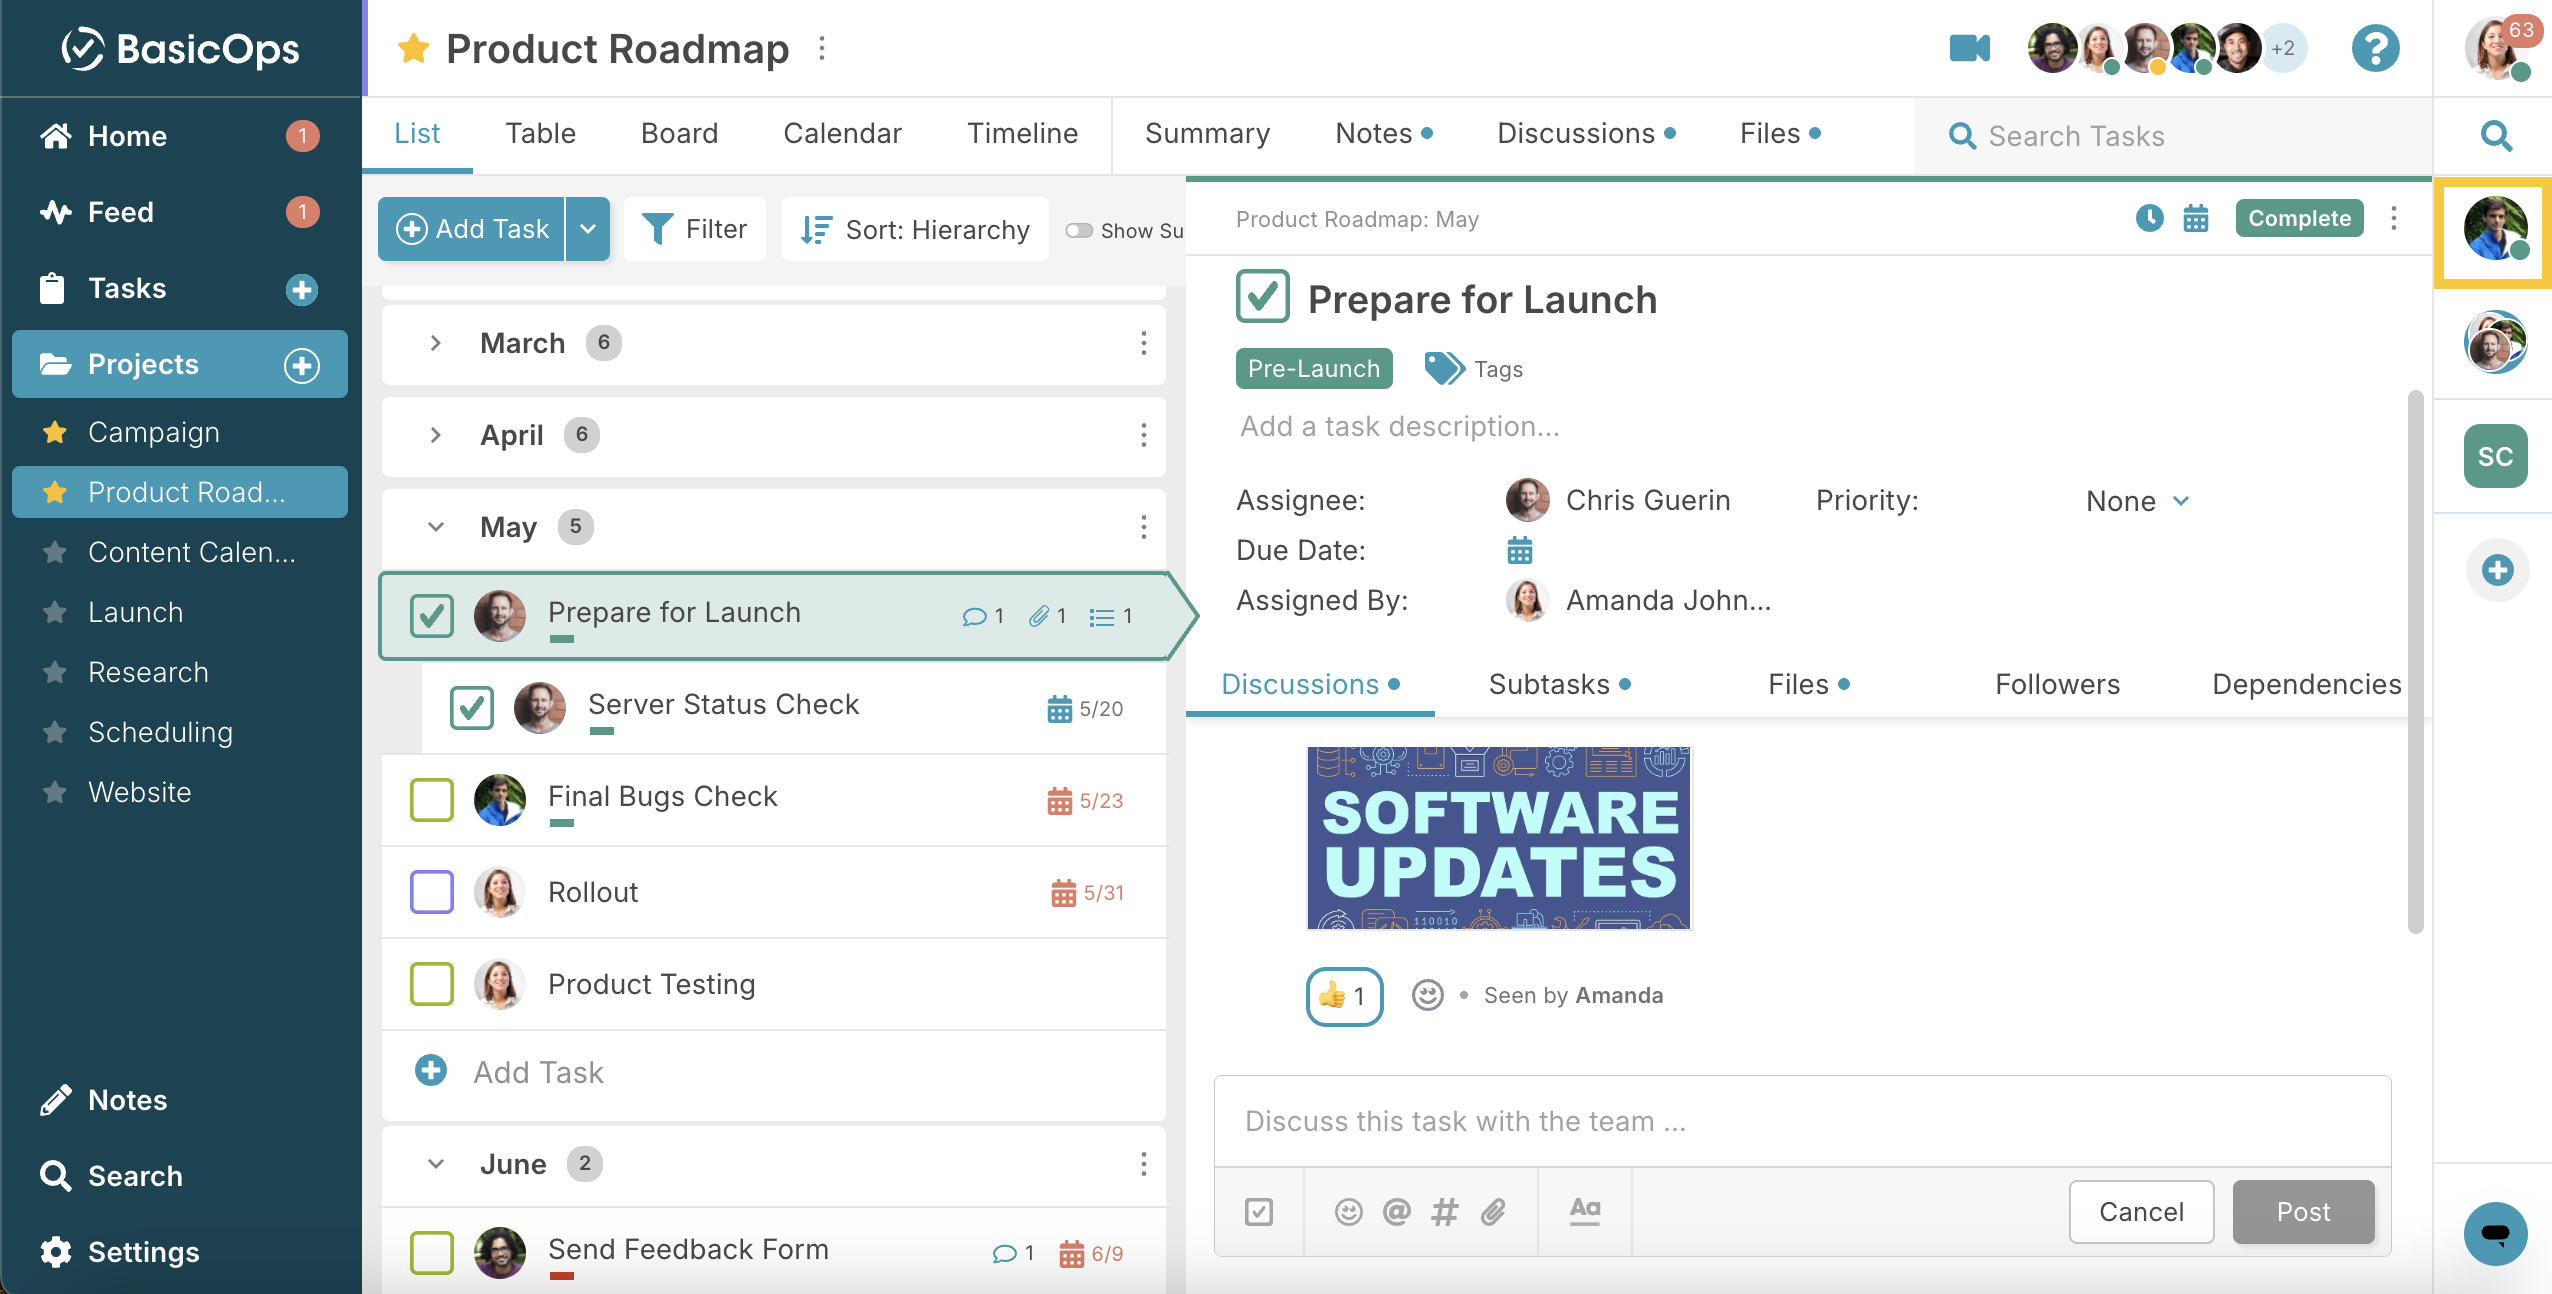This screenshot has width=2552, height=1294.
Task: Expand the March task group
Action: 435,343
